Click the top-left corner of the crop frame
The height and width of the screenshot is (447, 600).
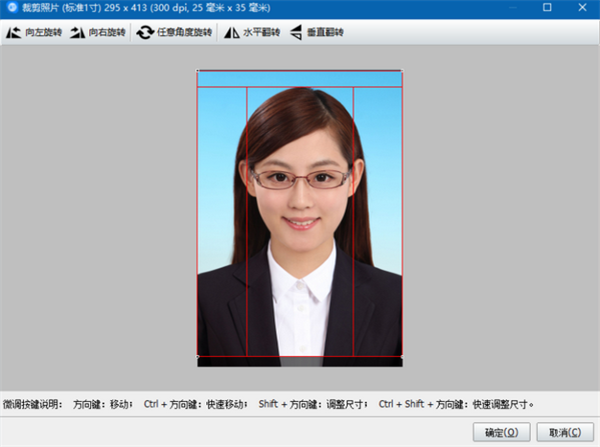point(197,71)
